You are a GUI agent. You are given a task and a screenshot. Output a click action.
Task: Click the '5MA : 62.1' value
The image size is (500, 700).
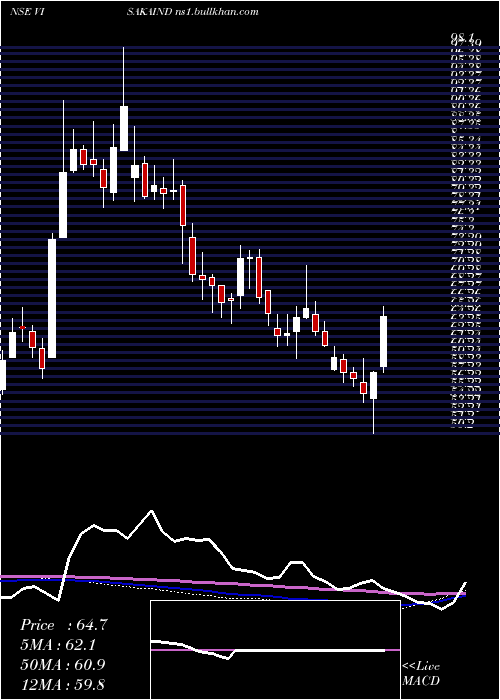coord(58,645)
